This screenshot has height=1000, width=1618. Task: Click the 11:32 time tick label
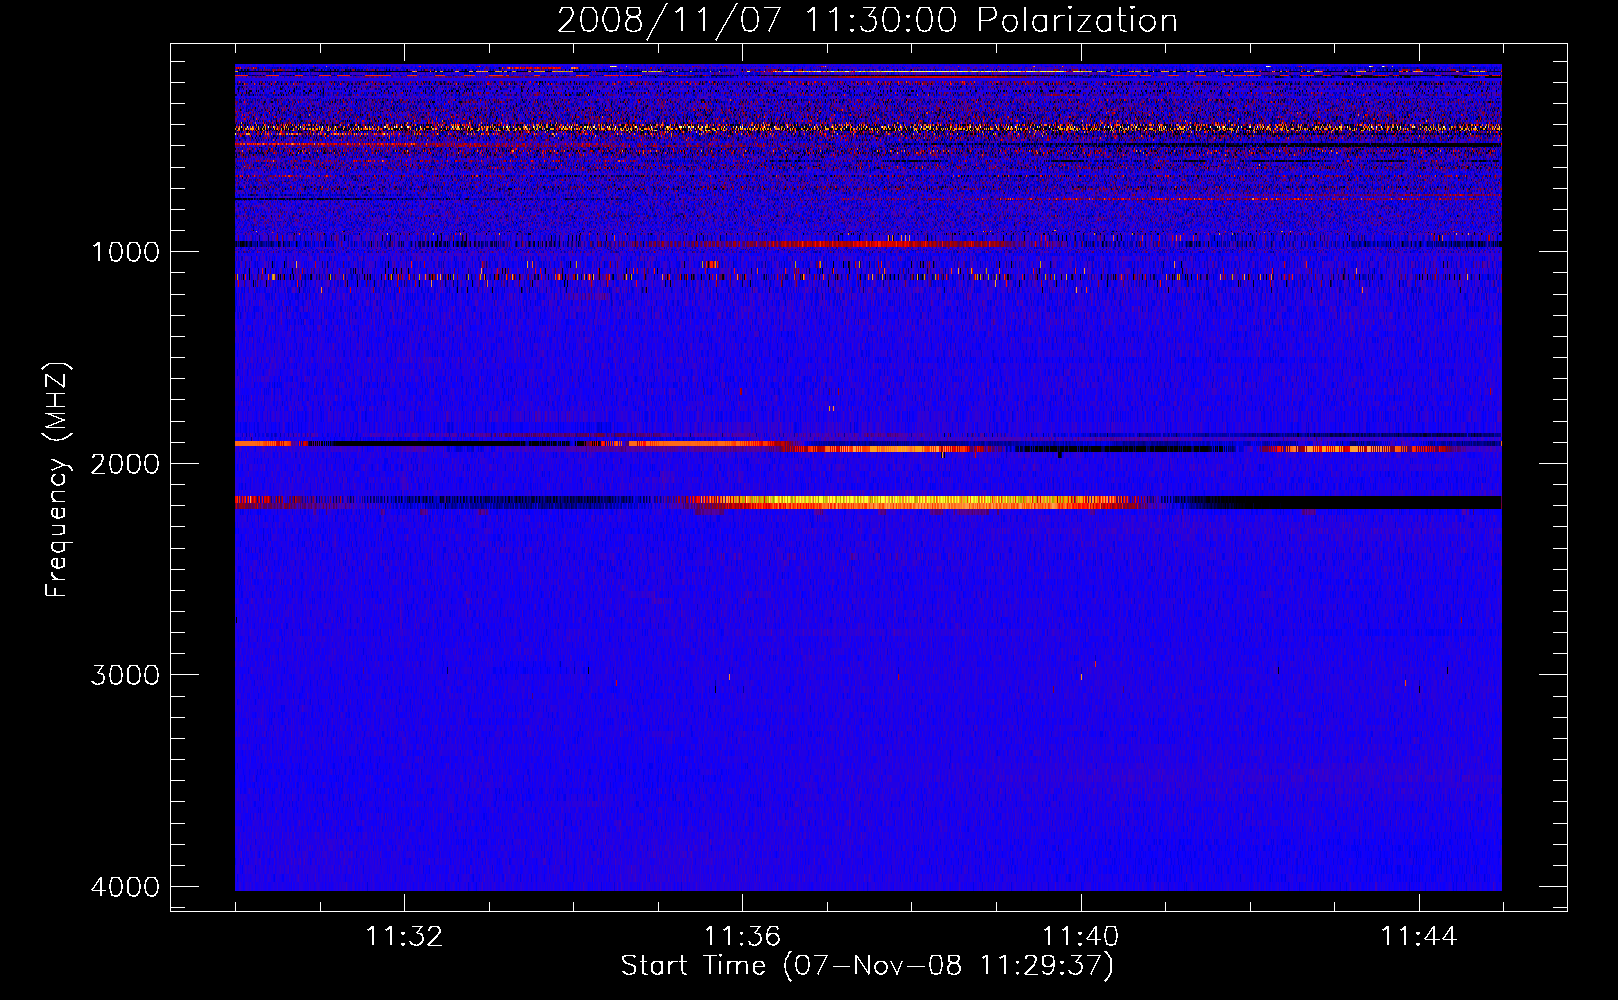click(x=404, y=936)
